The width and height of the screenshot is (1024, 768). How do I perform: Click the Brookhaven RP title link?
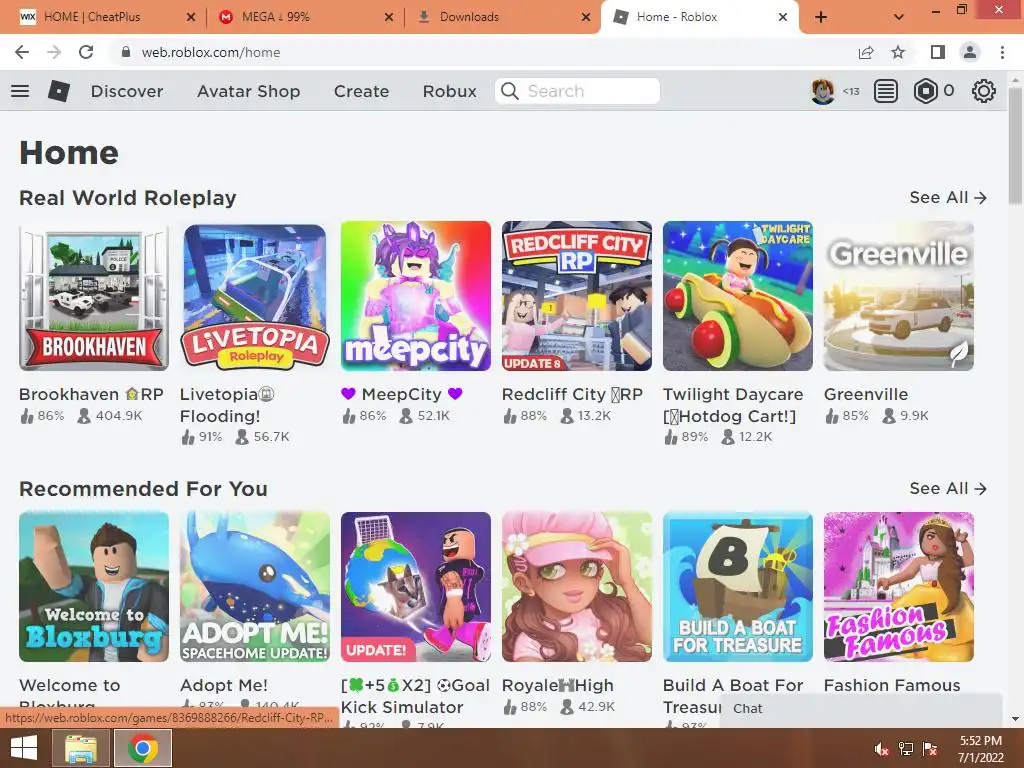point(91,394)
